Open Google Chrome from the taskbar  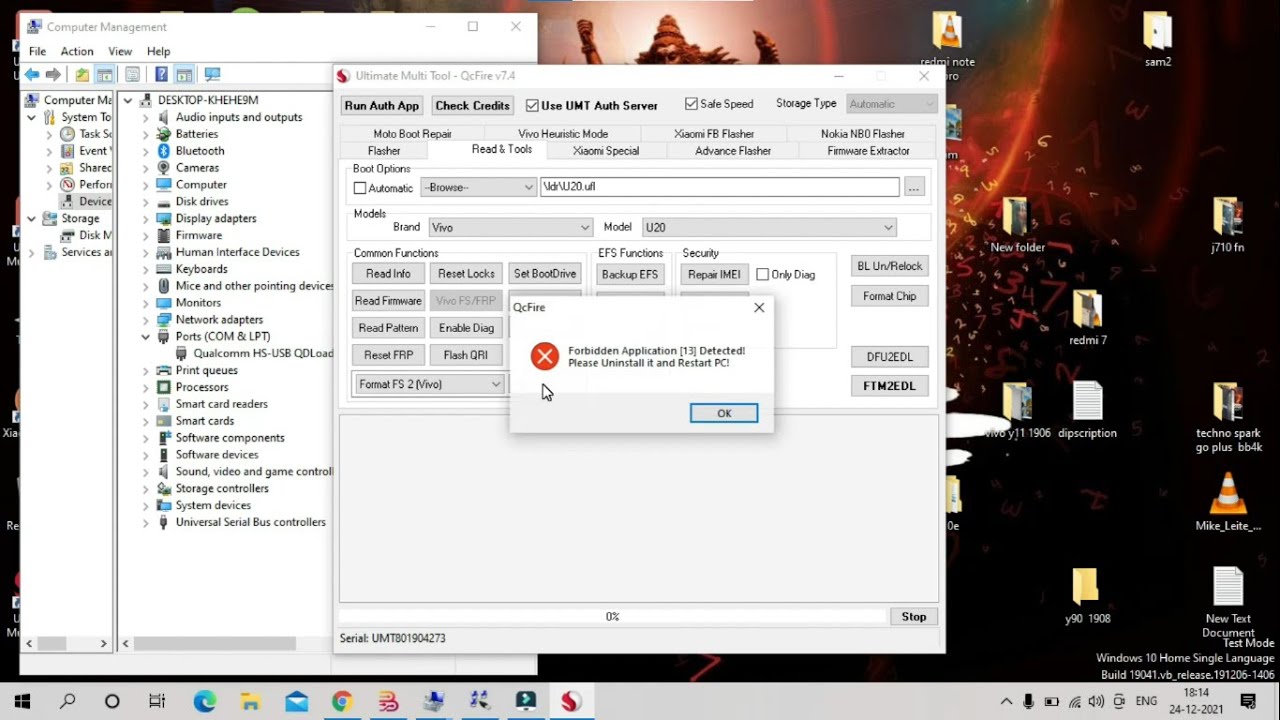342,701
